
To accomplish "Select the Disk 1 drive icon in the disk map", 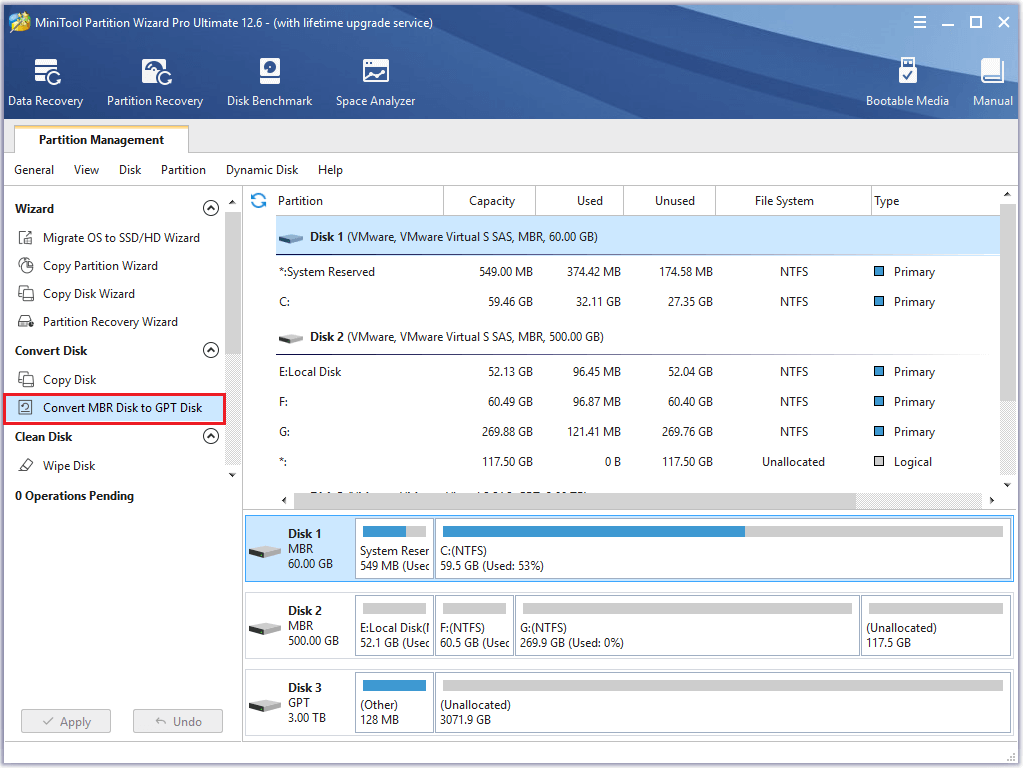I will coord(265,552).
